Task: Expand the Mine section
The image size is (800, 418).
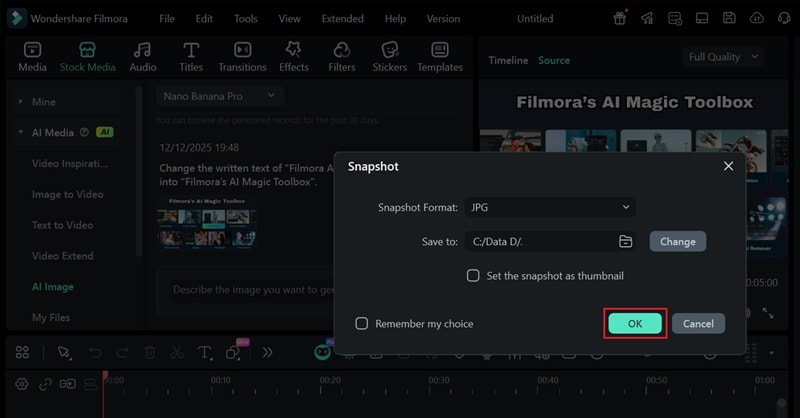Action: point(20,102)
